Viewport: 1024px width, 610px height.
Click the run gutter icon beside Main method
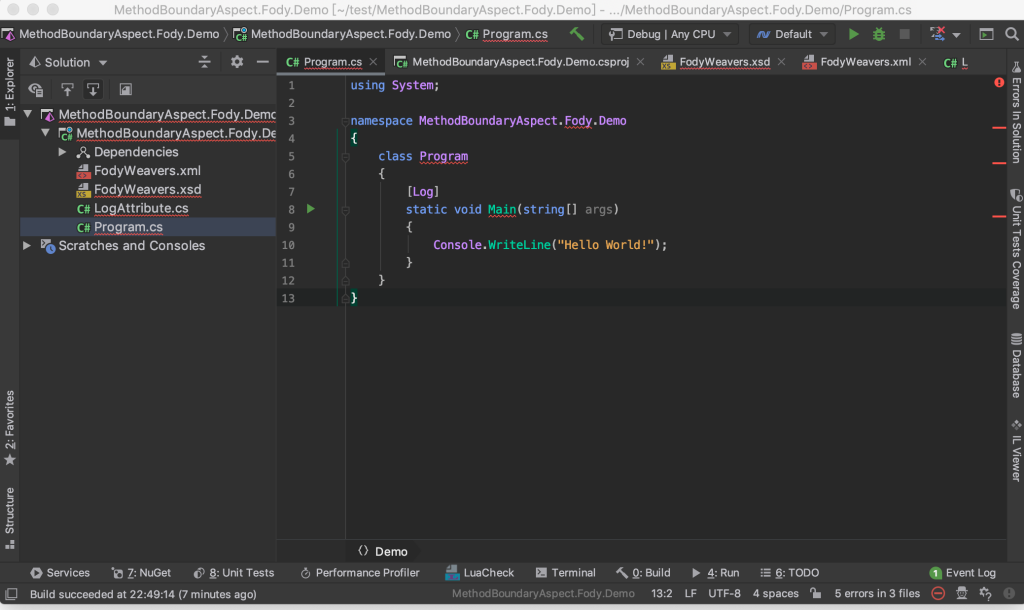[311, 209]
